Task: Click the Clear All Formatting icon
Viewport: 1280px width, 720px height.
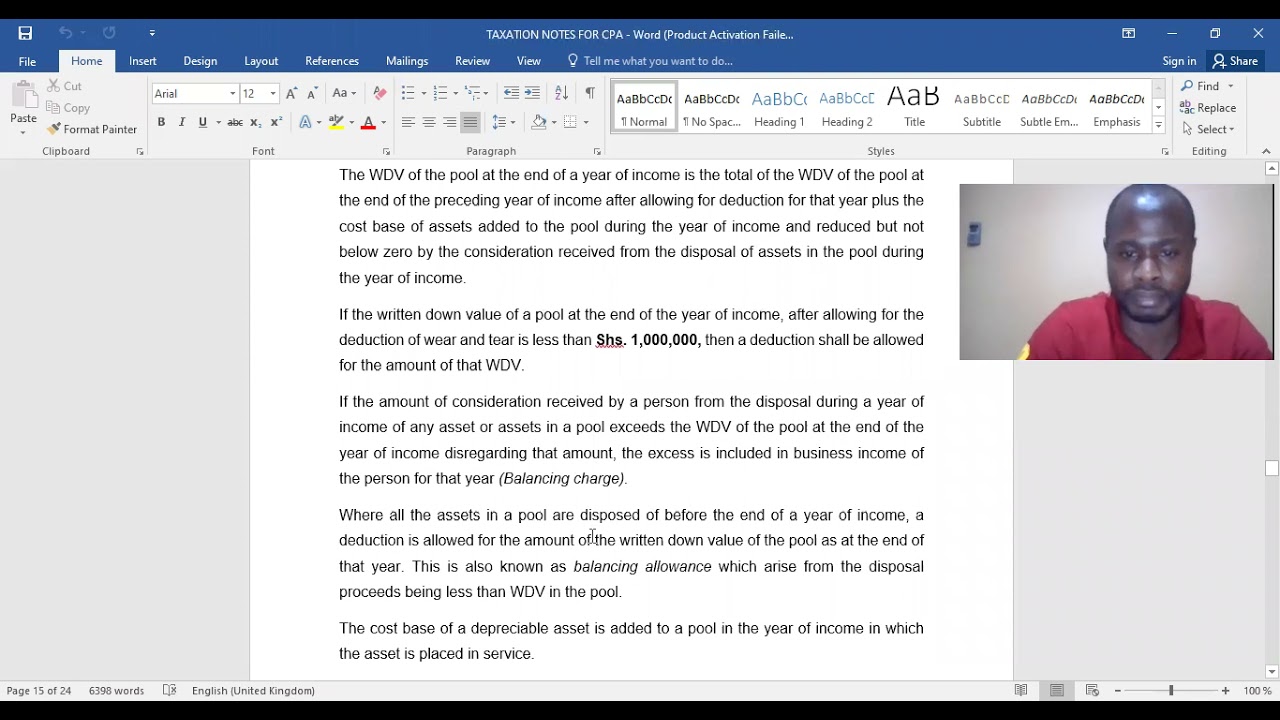Action: pyautogui.click(x=380, y=93)
